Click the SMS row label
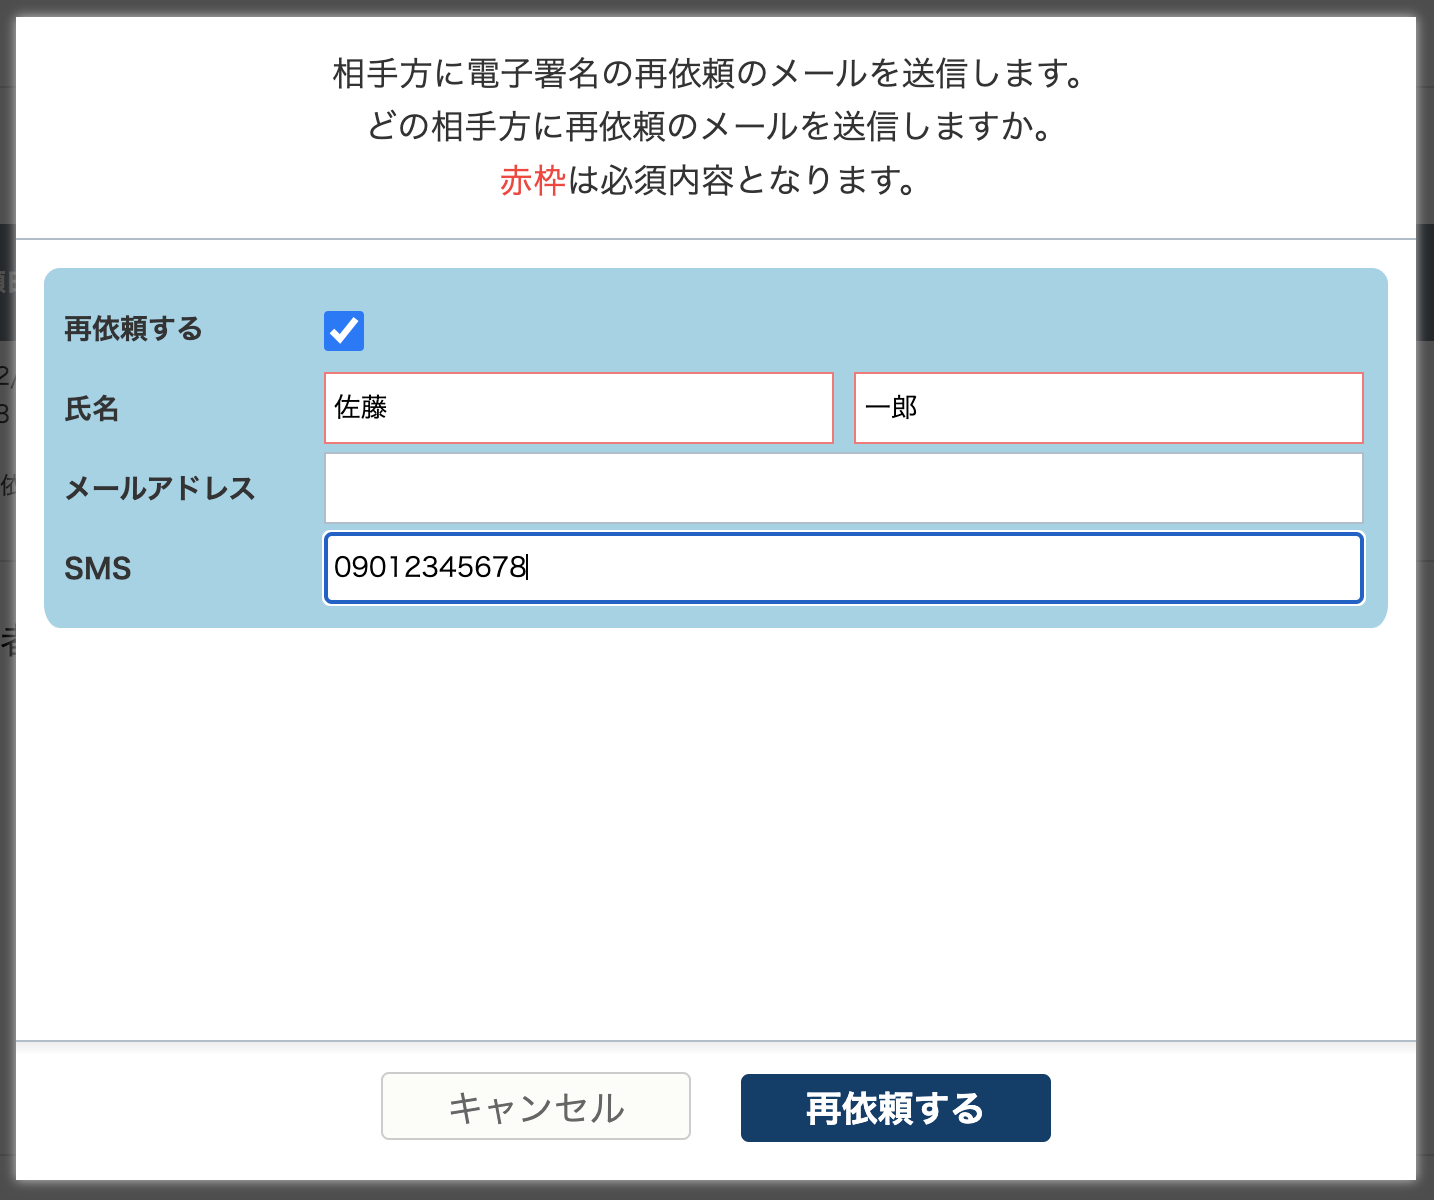 (x=97, y=568)
